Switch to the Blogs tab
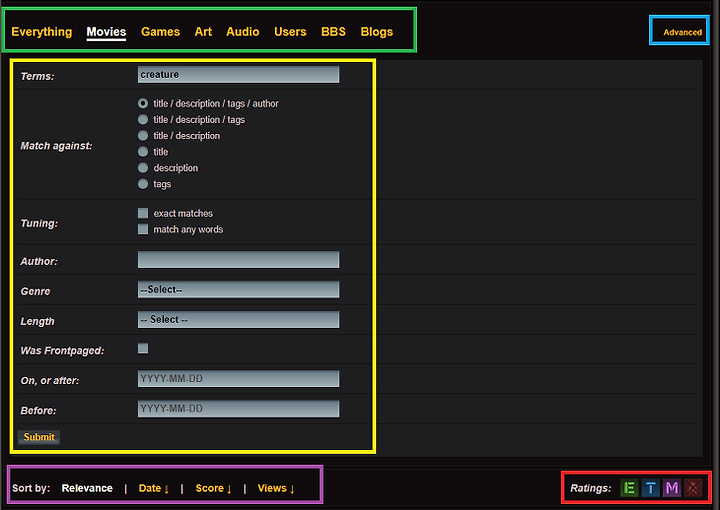The height and width of the screenshot is (510, 720). (377, 32)
